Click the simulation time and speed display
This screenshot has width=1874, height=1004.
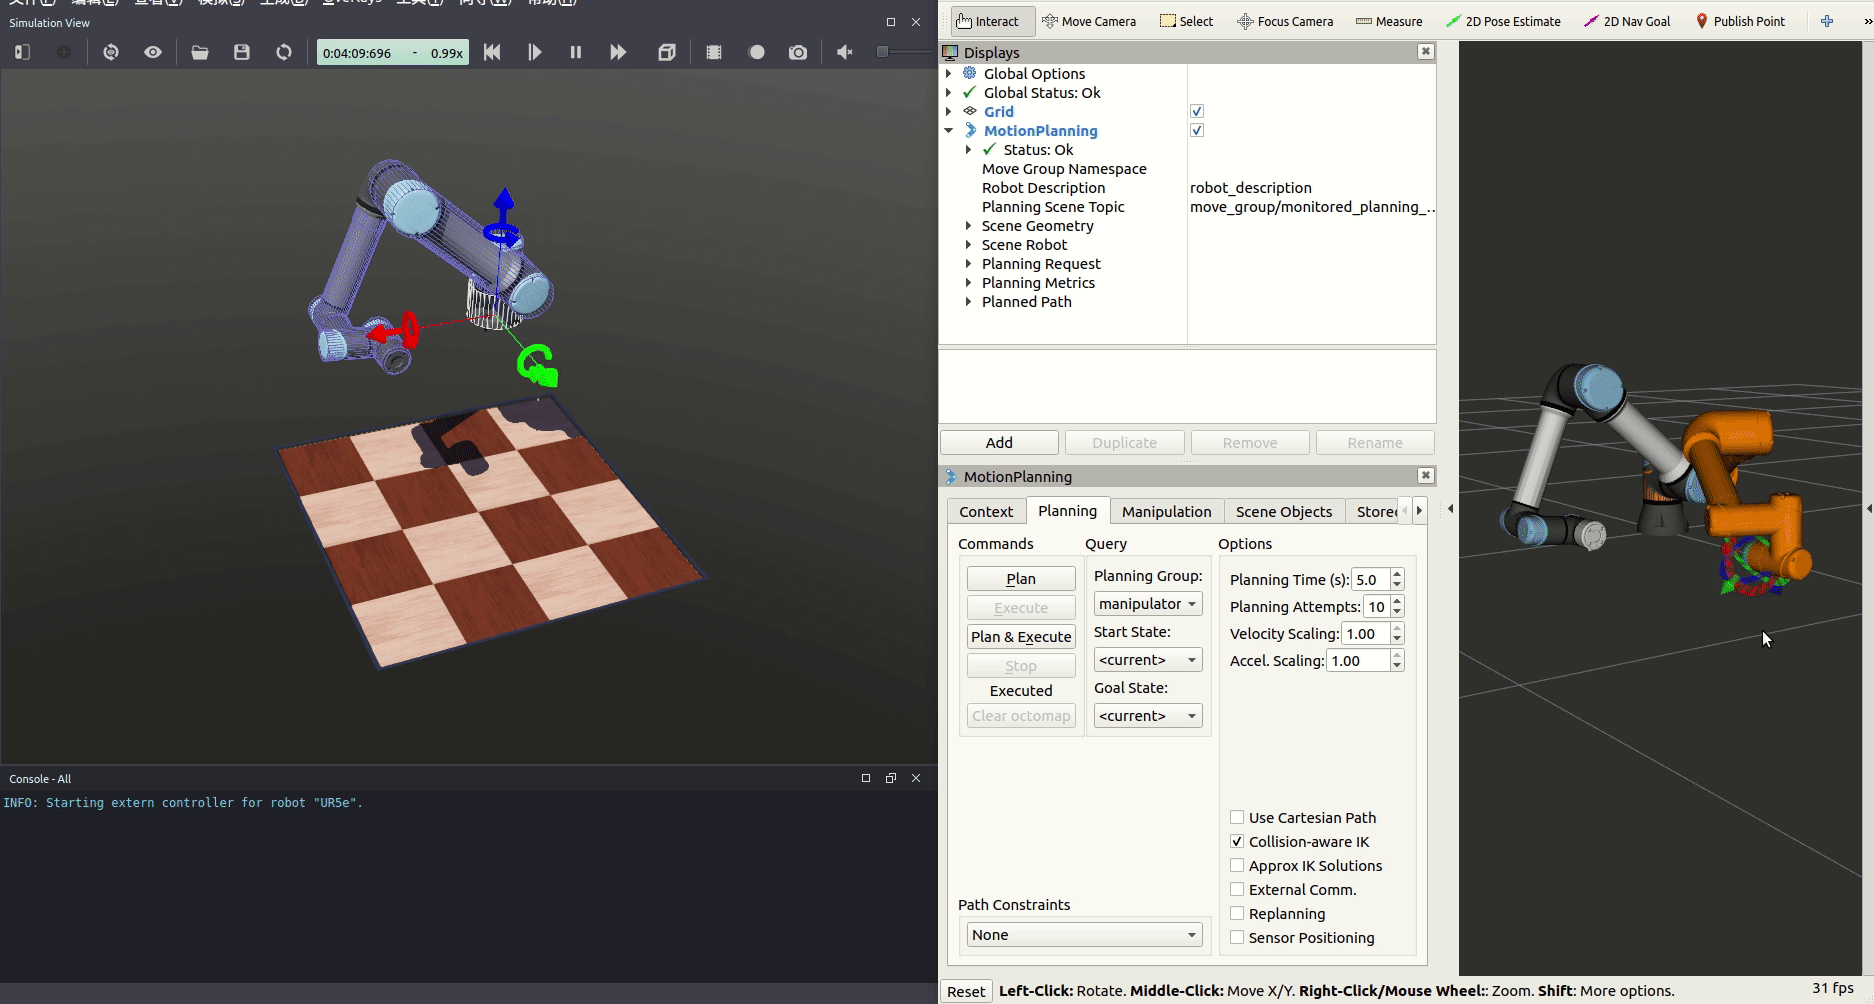(x=393, y=52)
